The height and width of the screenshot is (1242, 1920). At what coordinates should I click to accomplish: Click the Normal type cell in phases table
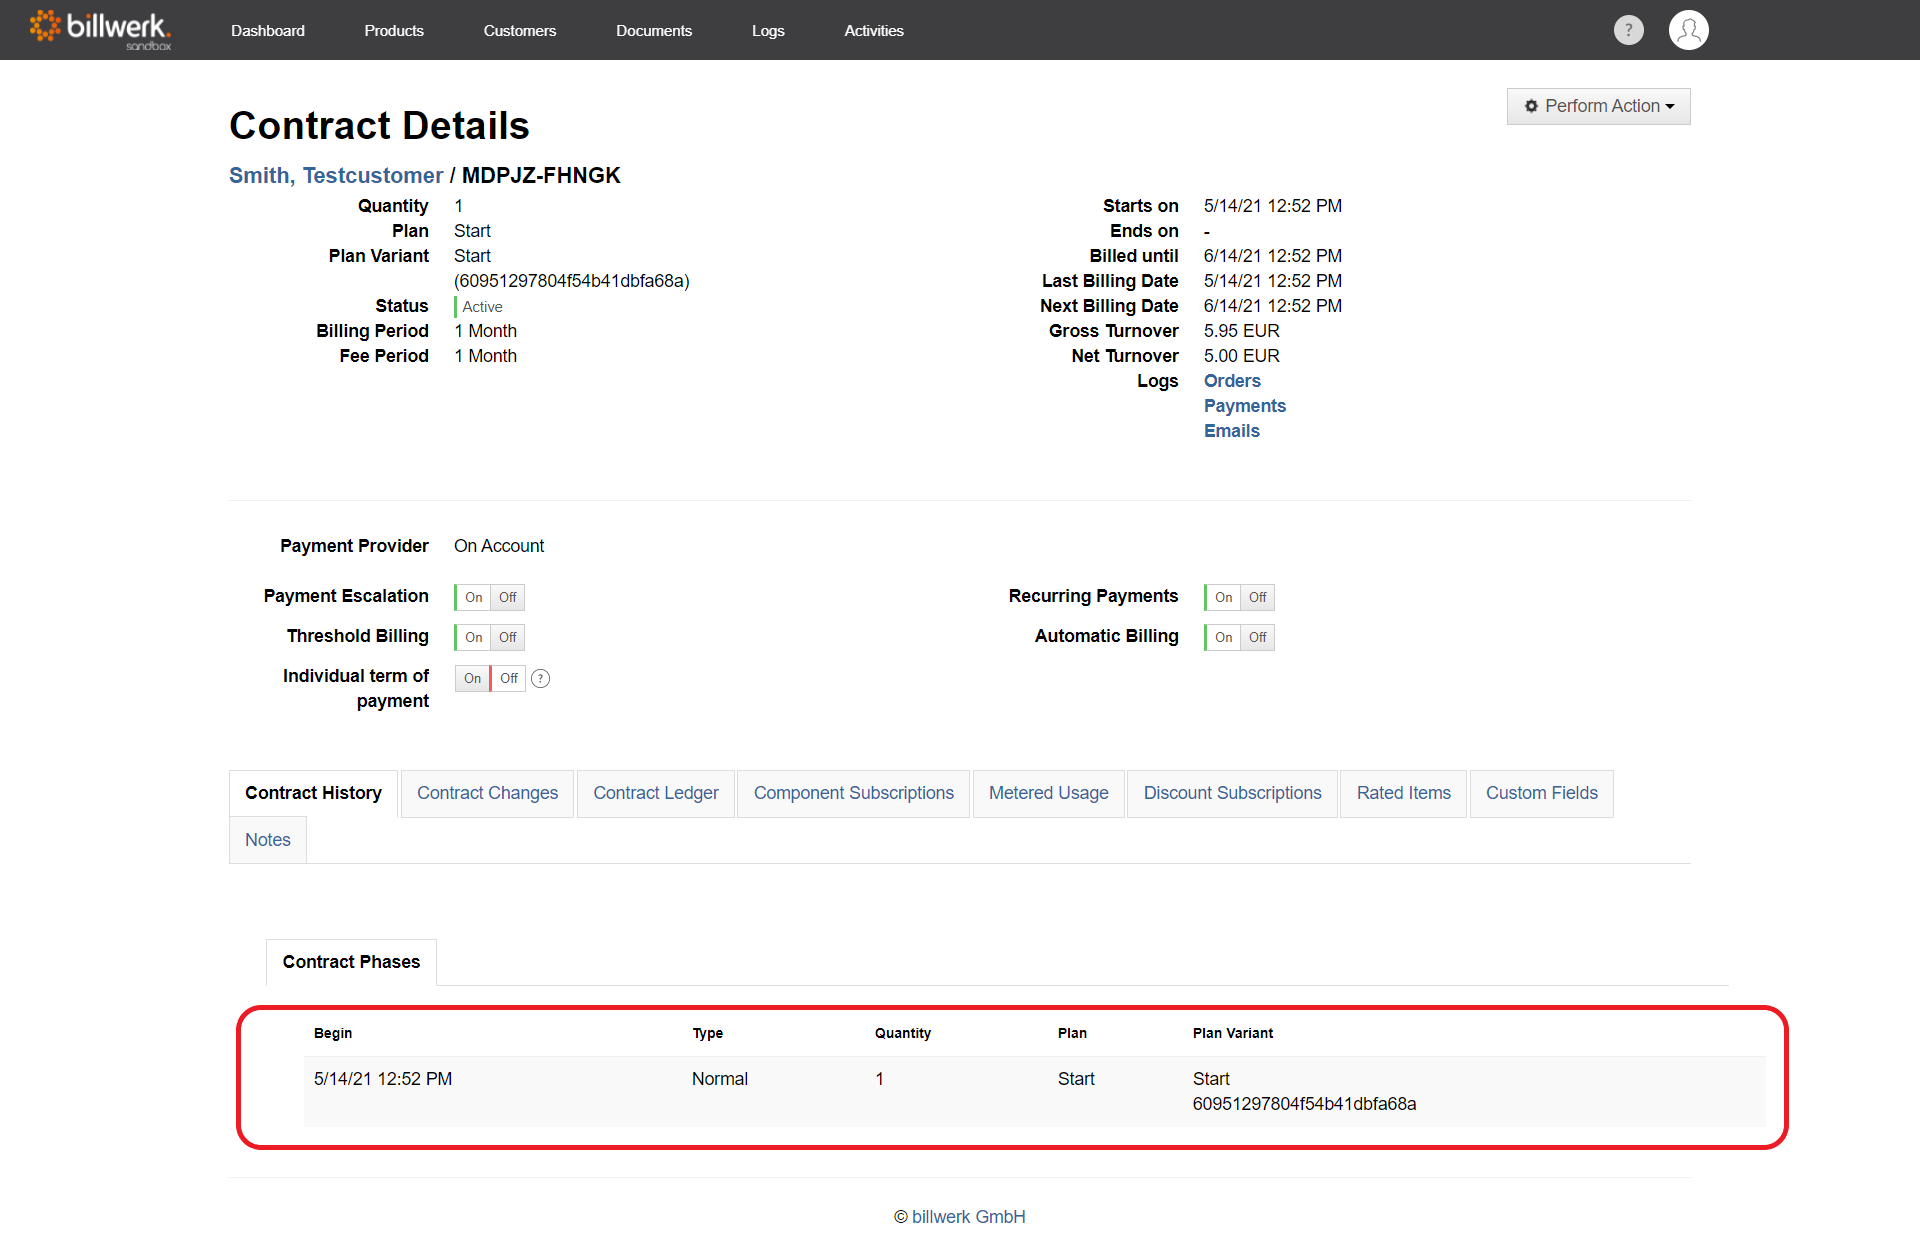[719, 1079]
